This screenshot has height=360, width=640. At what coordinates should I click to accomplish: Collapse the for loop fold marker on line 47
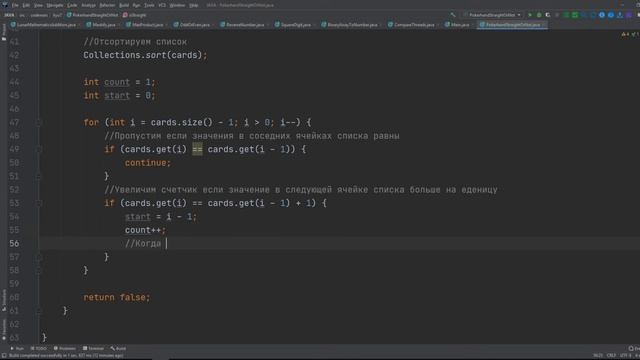click(39, 122)
